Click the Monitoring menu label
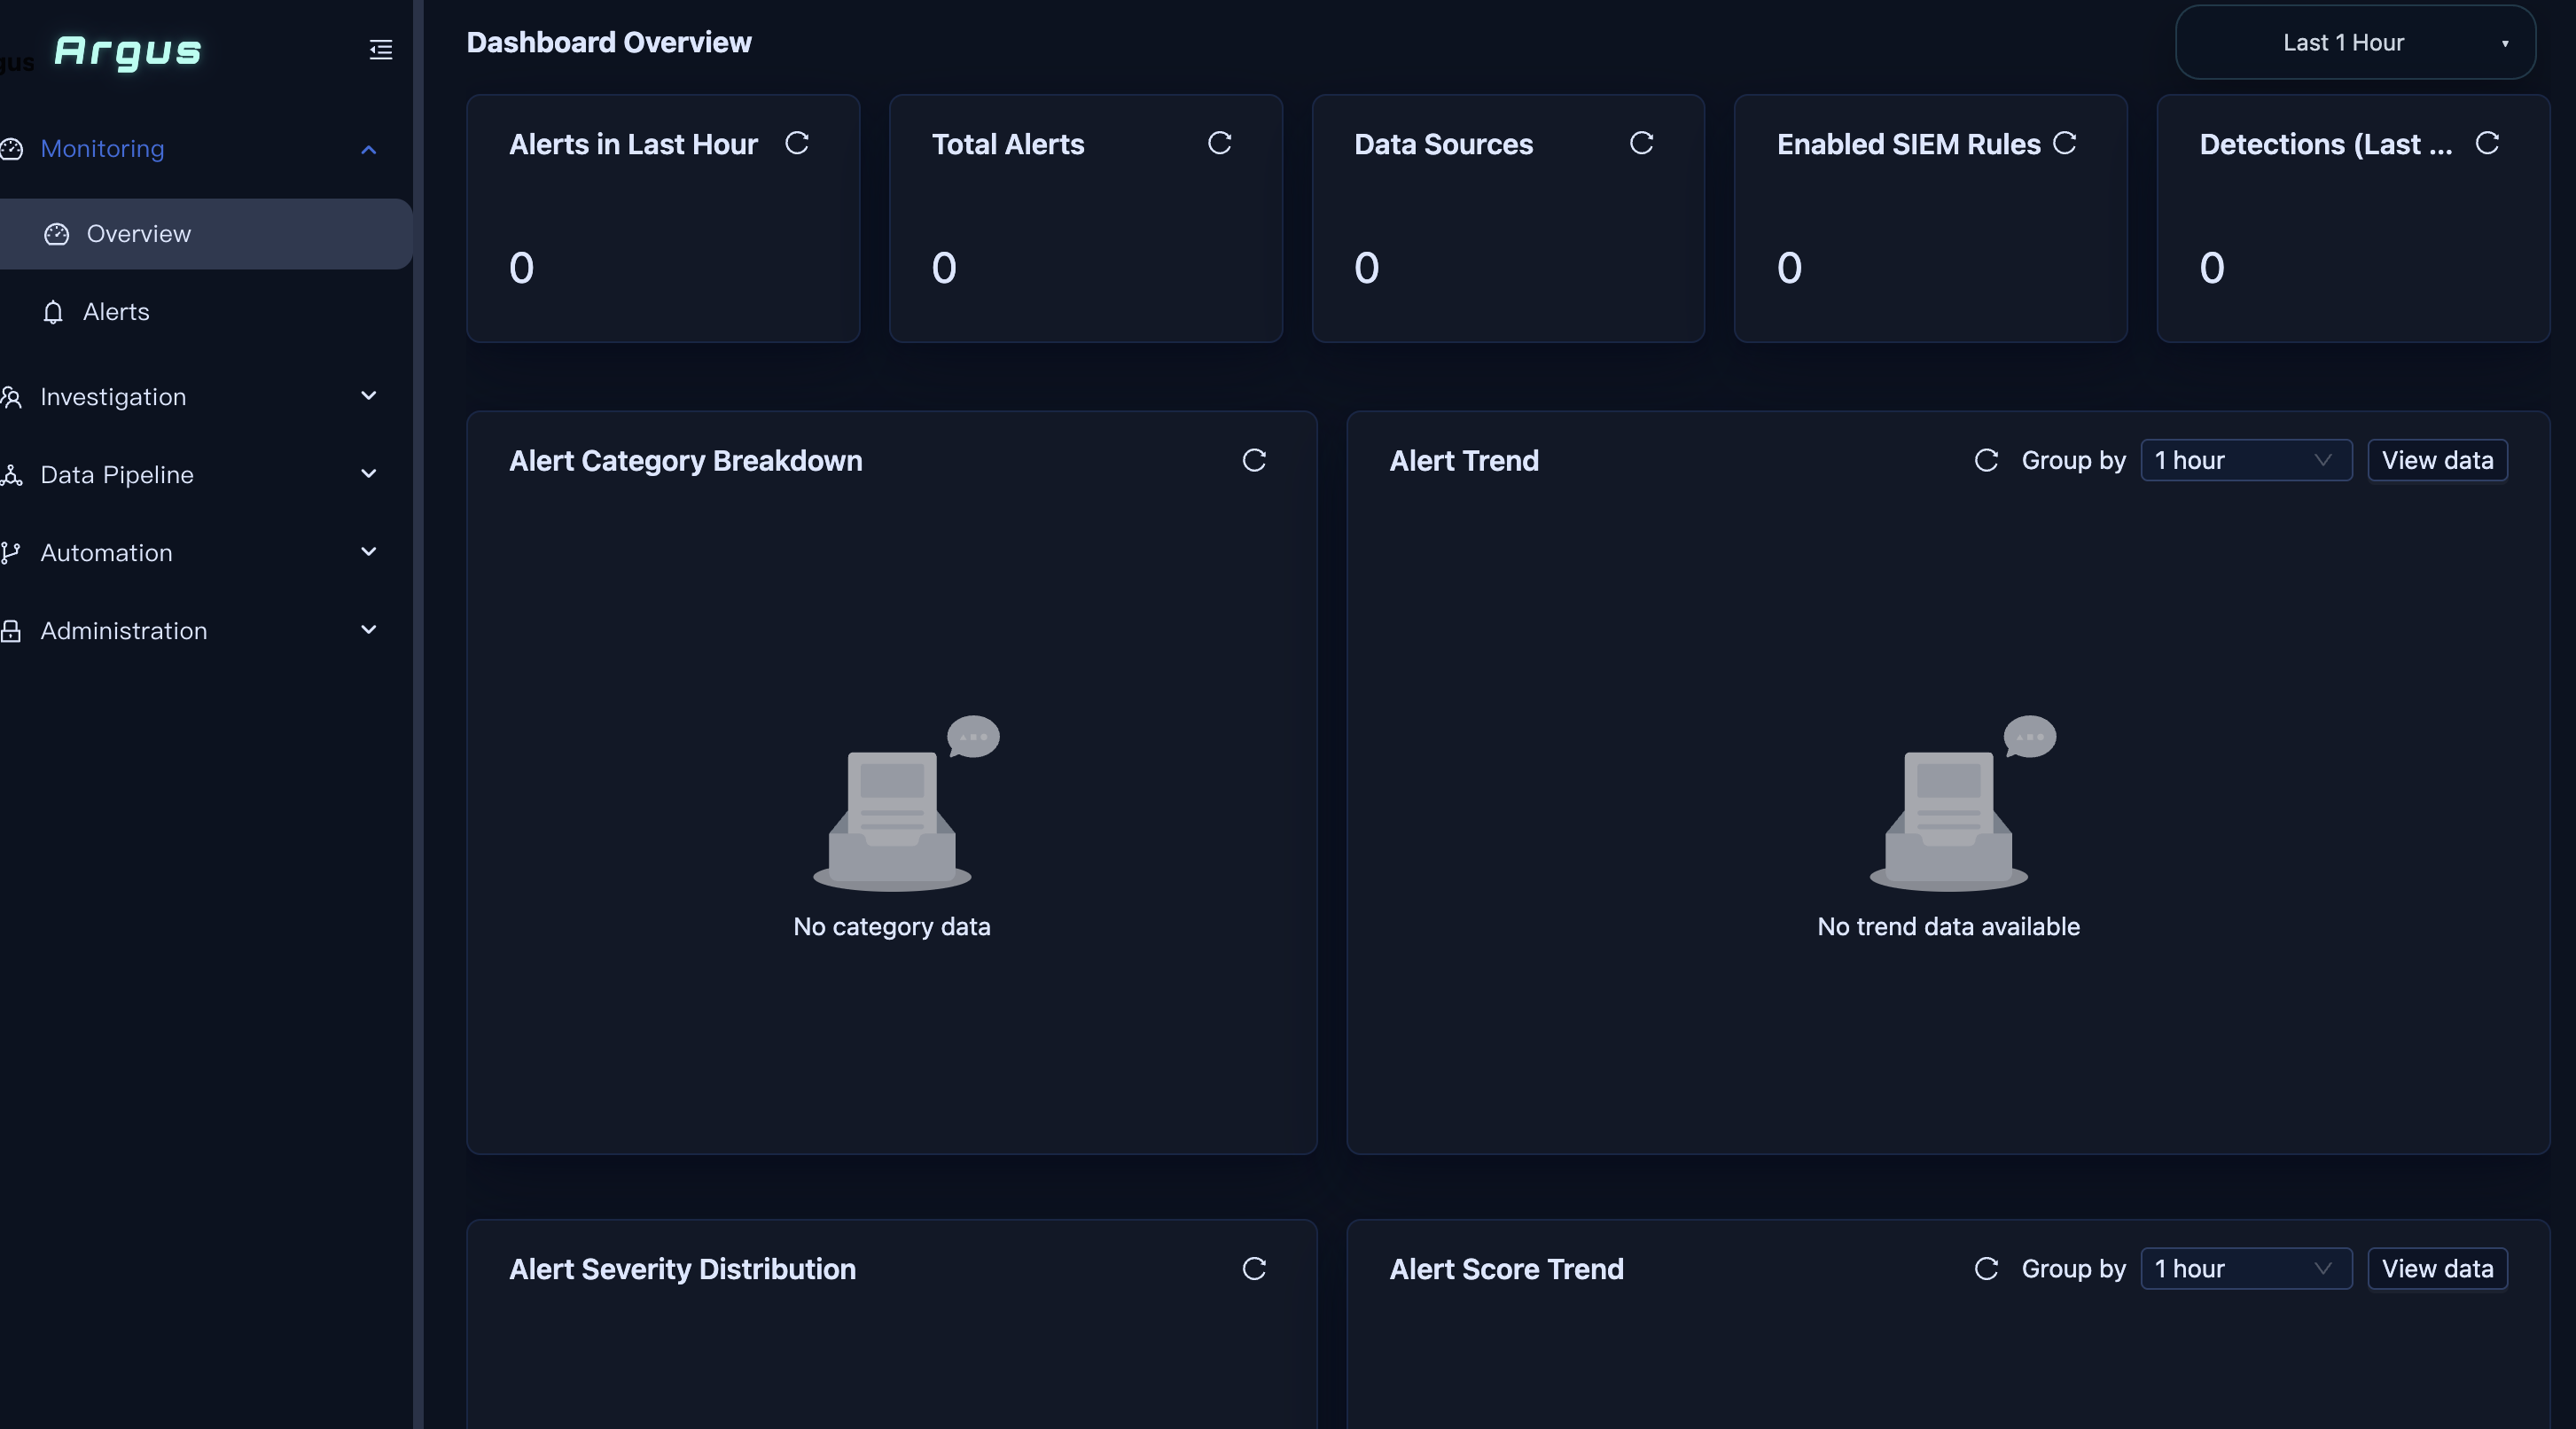 [102, 149]
